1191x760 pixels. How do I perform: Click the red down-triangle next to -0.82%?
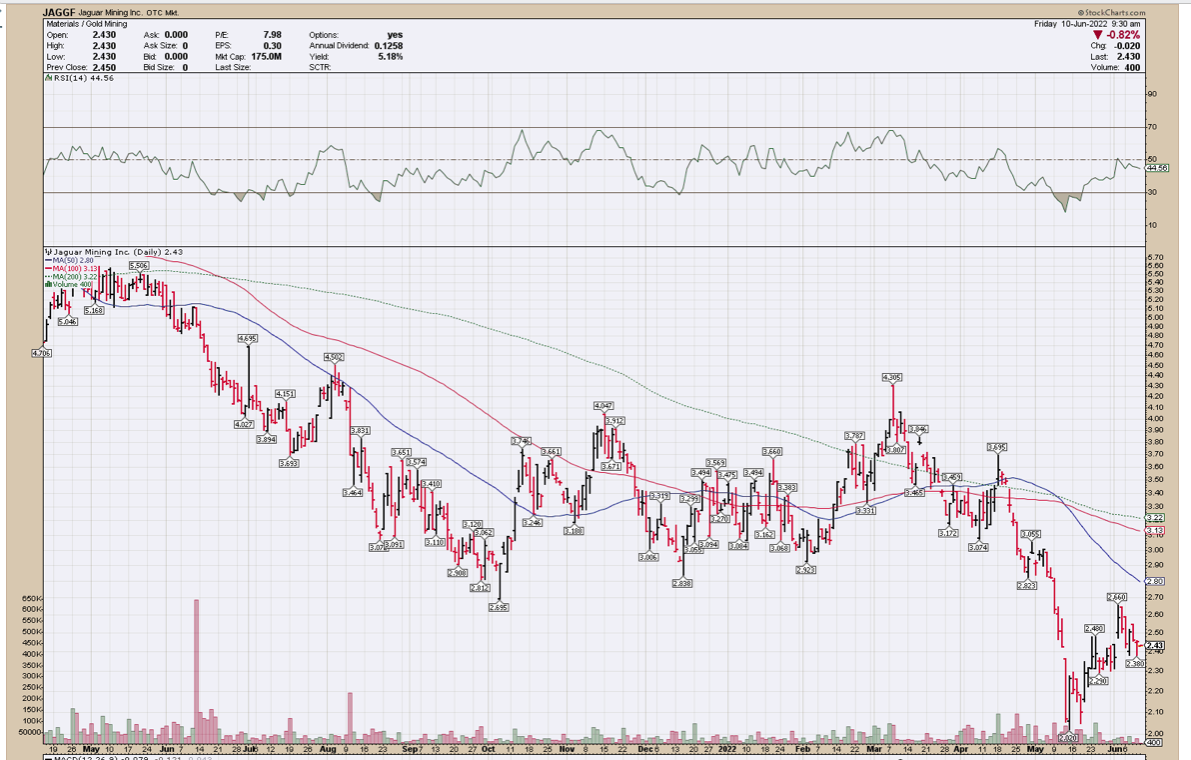click(x=1098, y=35)
